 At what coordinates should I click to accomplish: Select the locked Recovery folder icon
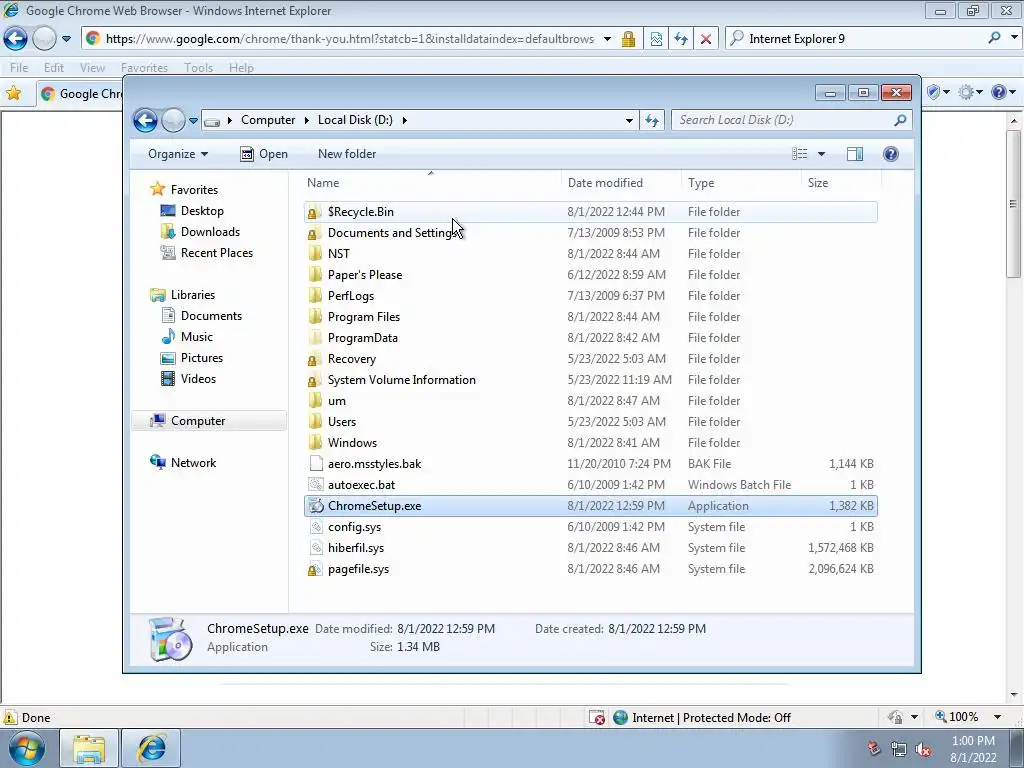315,359
